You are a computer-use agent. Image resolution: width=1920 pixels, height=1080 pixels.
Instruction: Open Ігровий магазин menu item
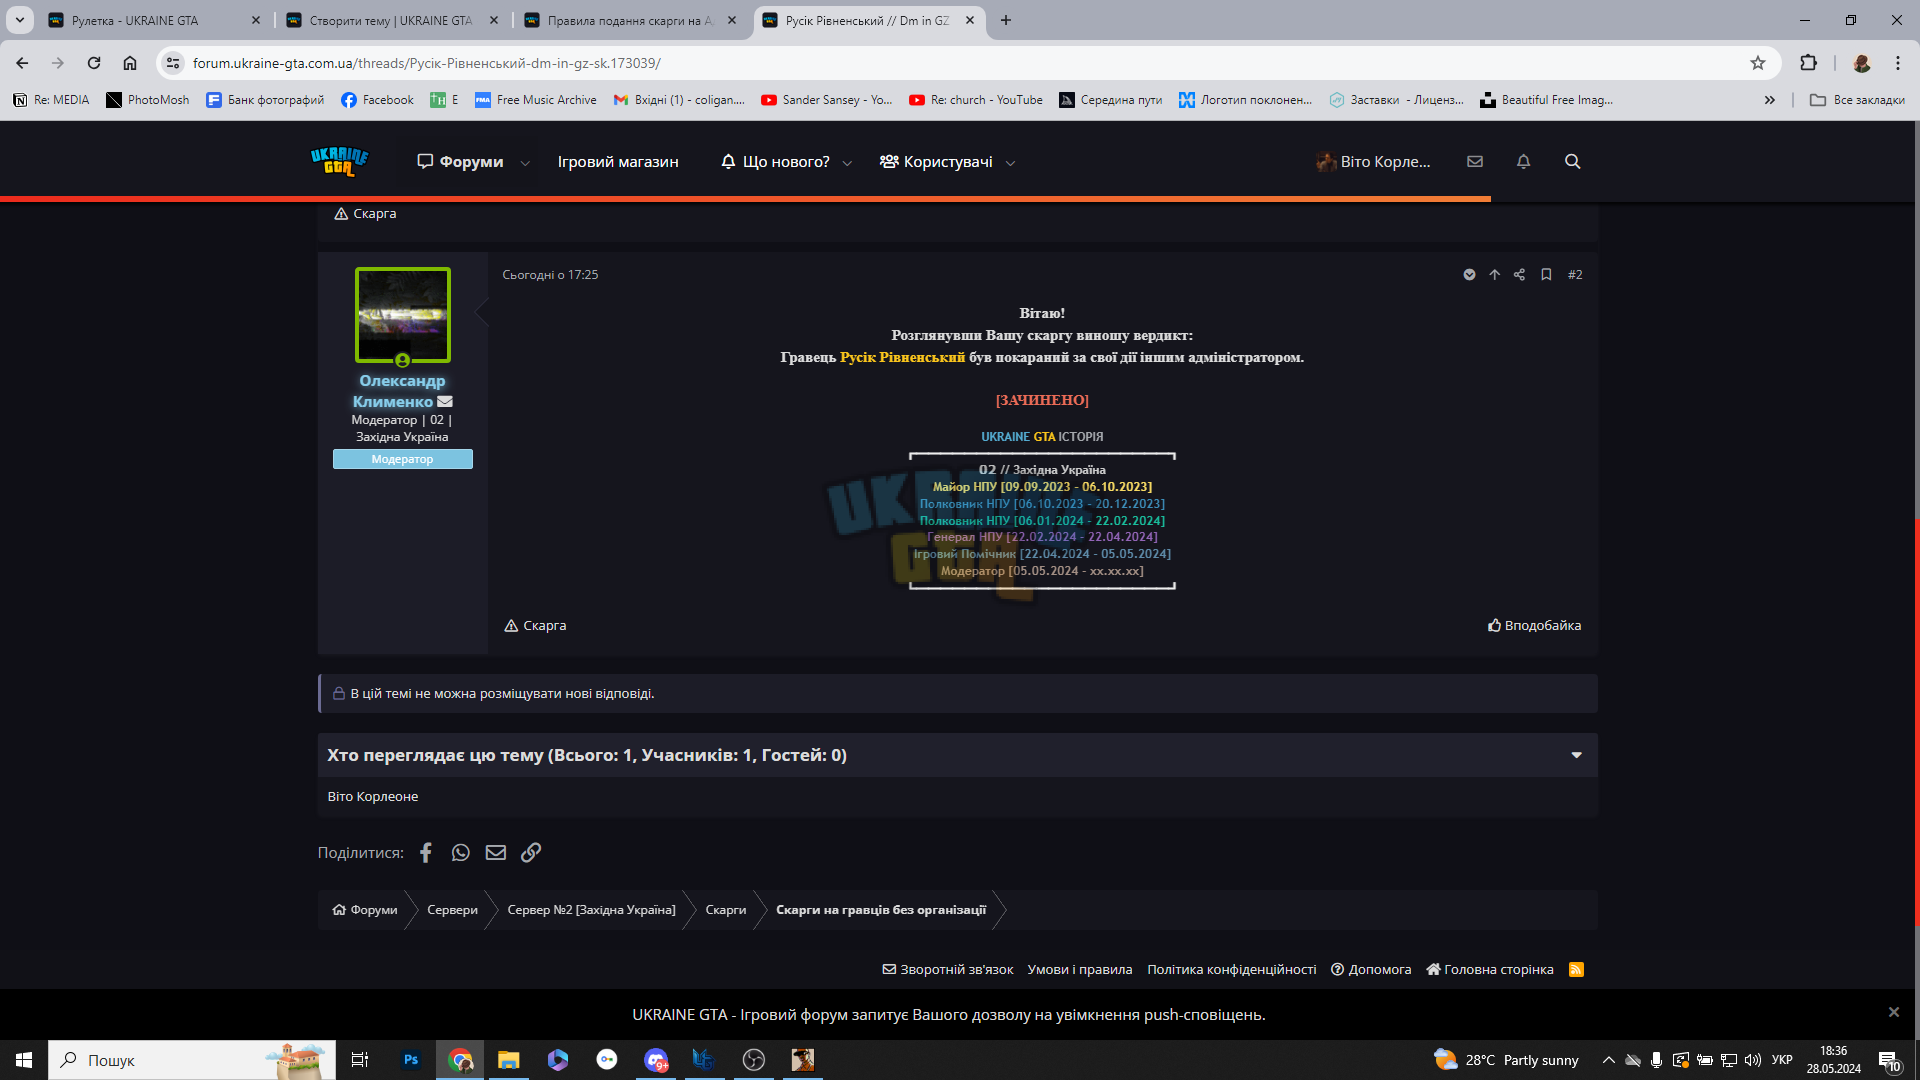[x=618, y=162]
